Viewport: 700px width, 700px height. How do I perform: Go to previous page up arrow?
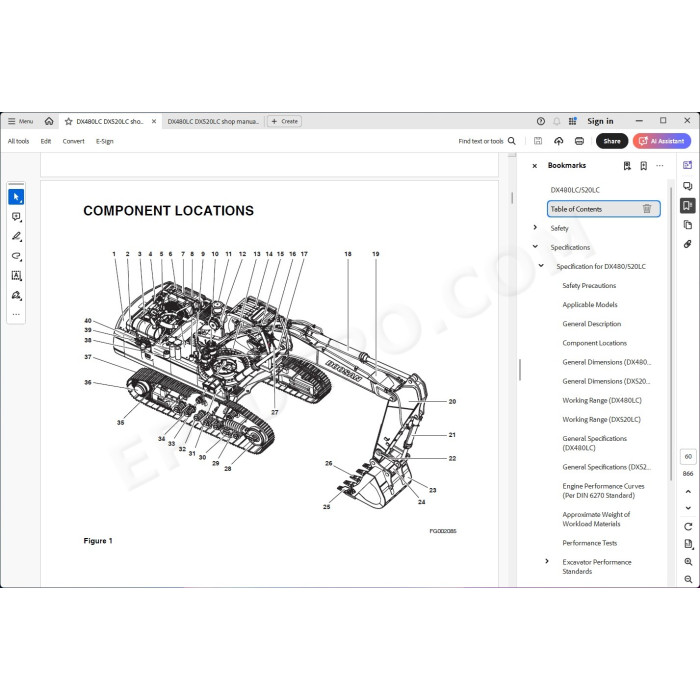pos(688,492)
